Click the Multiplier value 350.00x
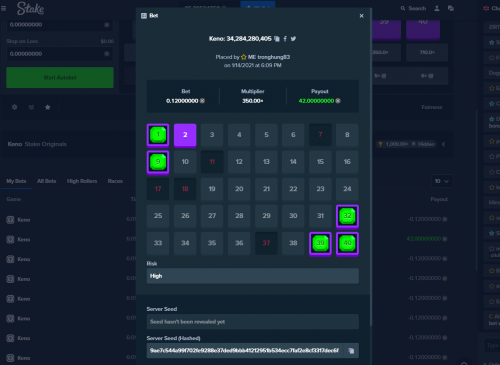This screenshot has height=365, width=500. (x=253, y=101)
